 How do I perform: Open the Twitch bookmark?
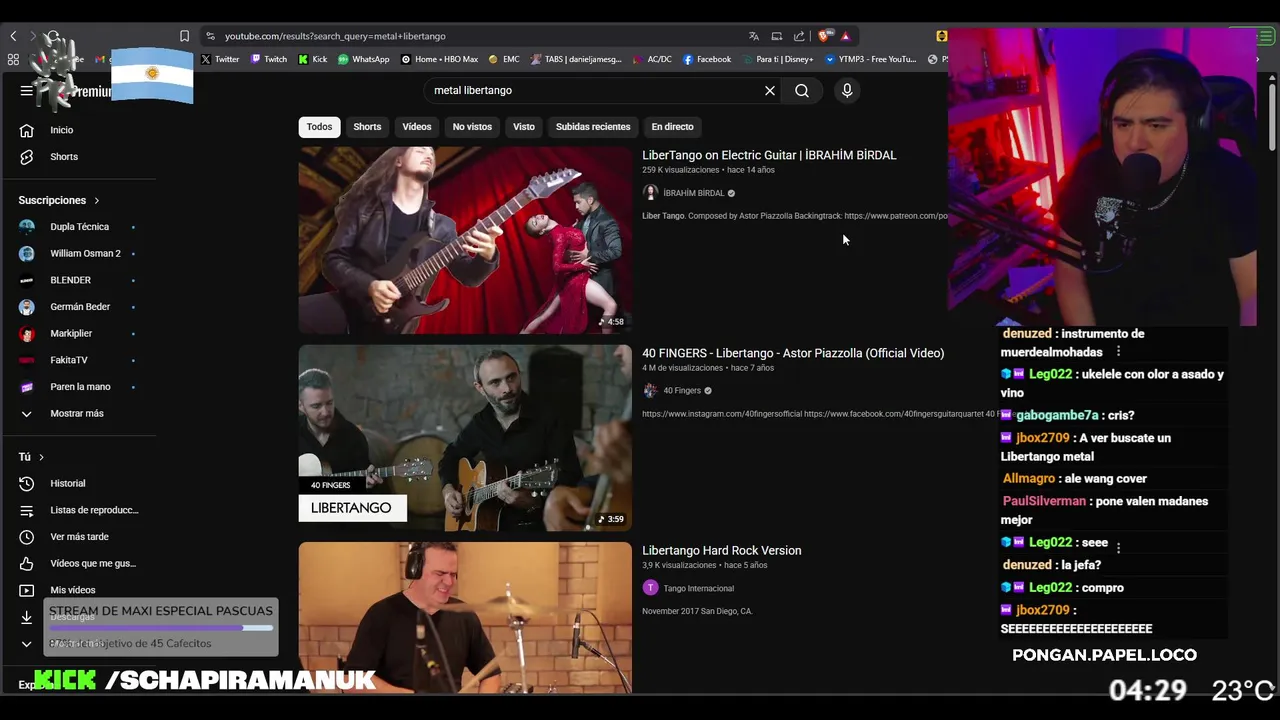click(x=269, y=59)
